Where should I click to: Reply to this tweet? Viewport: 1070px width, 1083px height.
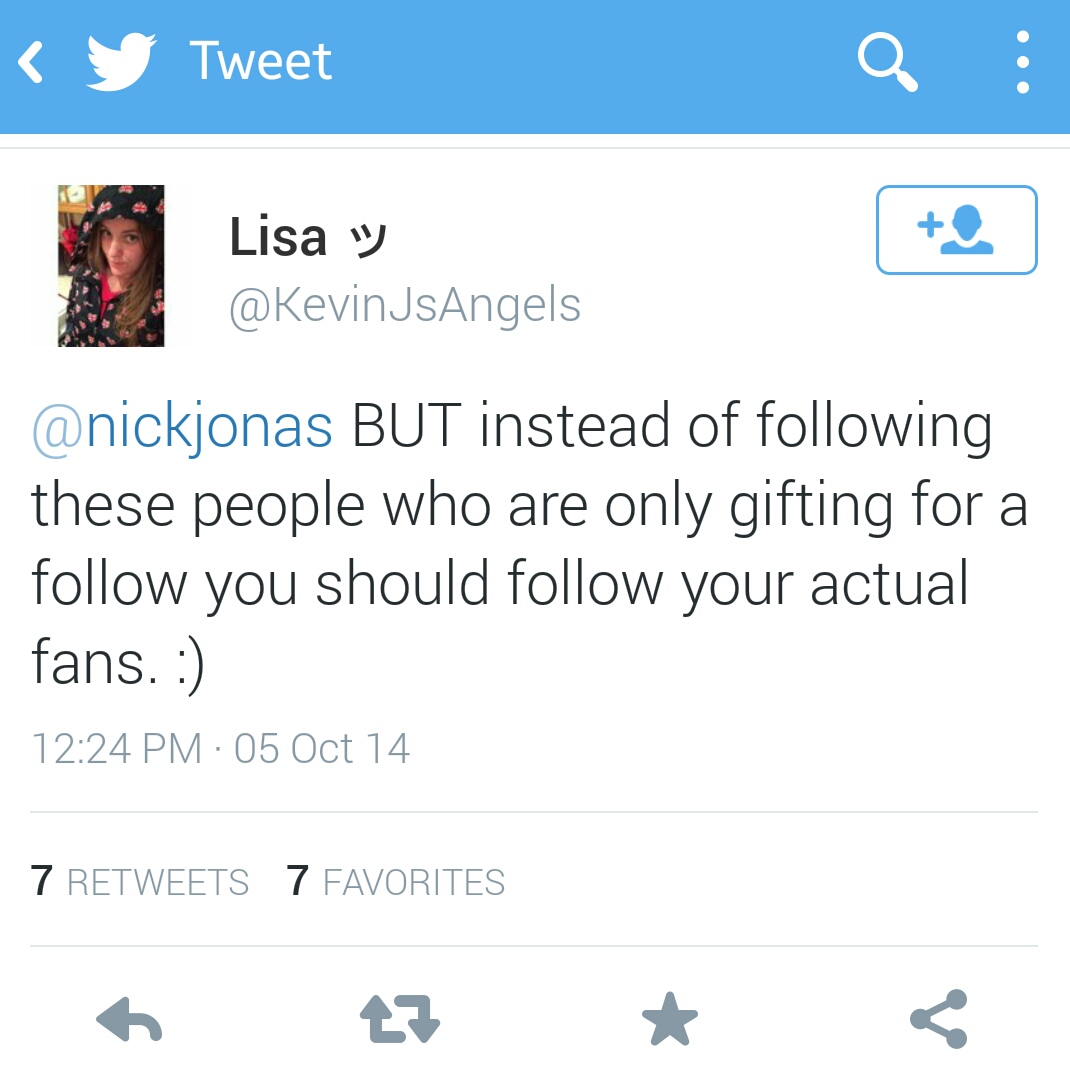129,1019
